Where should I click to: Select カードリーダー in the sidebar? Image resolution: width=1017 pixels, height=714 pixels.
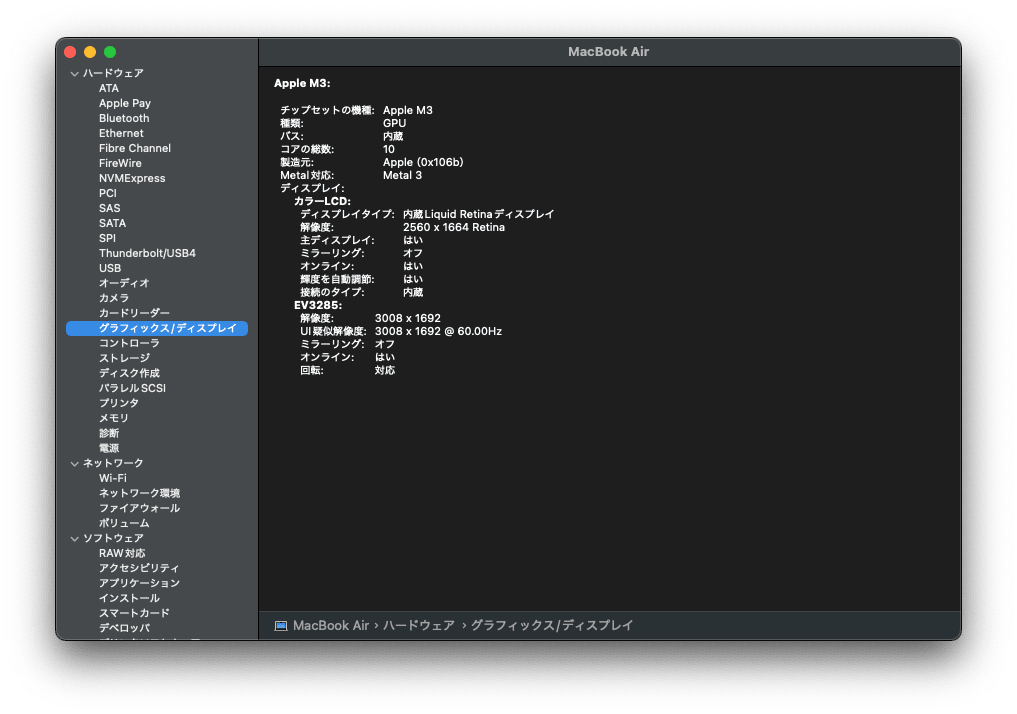tap(134, 313)
